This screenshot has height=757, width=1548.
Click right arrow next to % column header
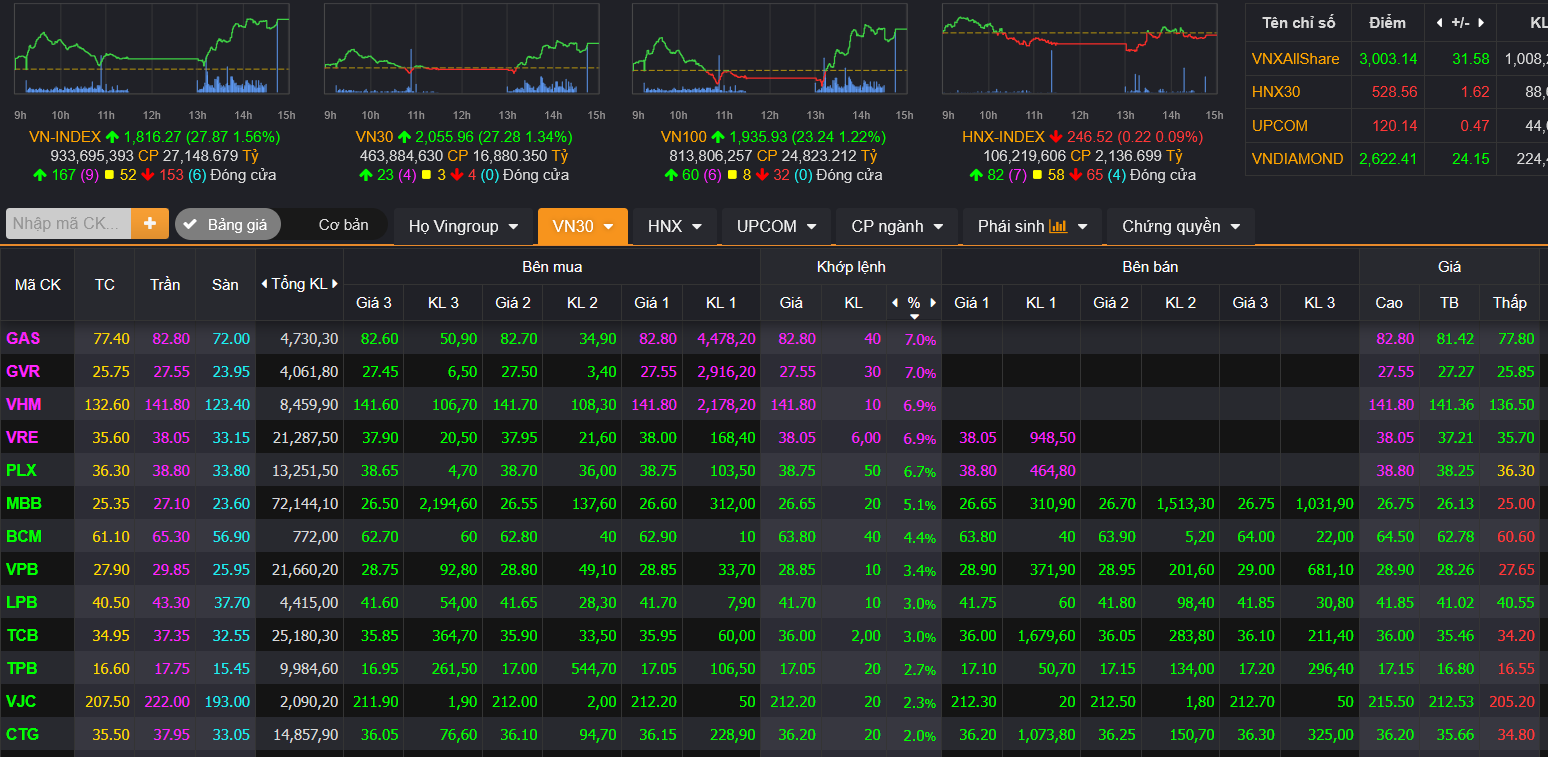pos(933,302)
